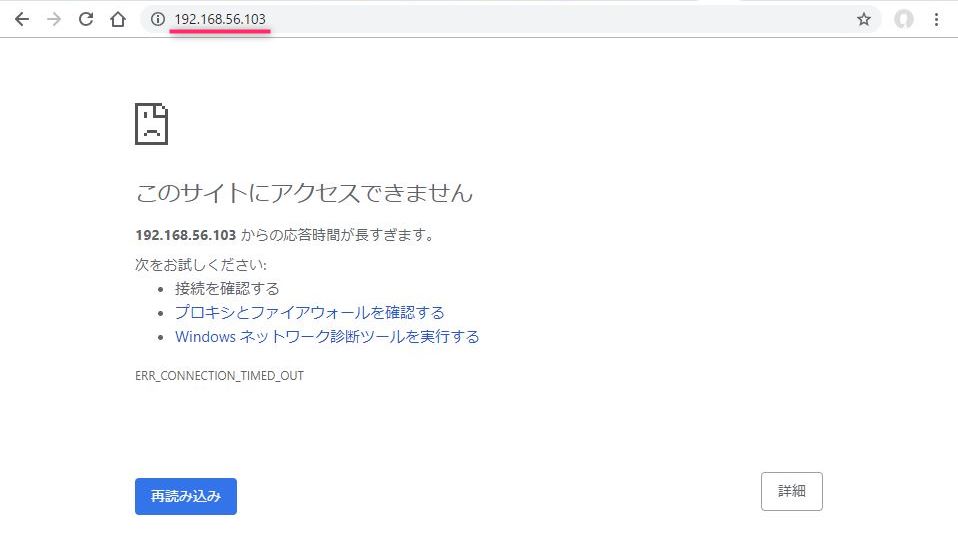View site information via the info icon
Screen dimensions: 958x537
coord(158,19)
